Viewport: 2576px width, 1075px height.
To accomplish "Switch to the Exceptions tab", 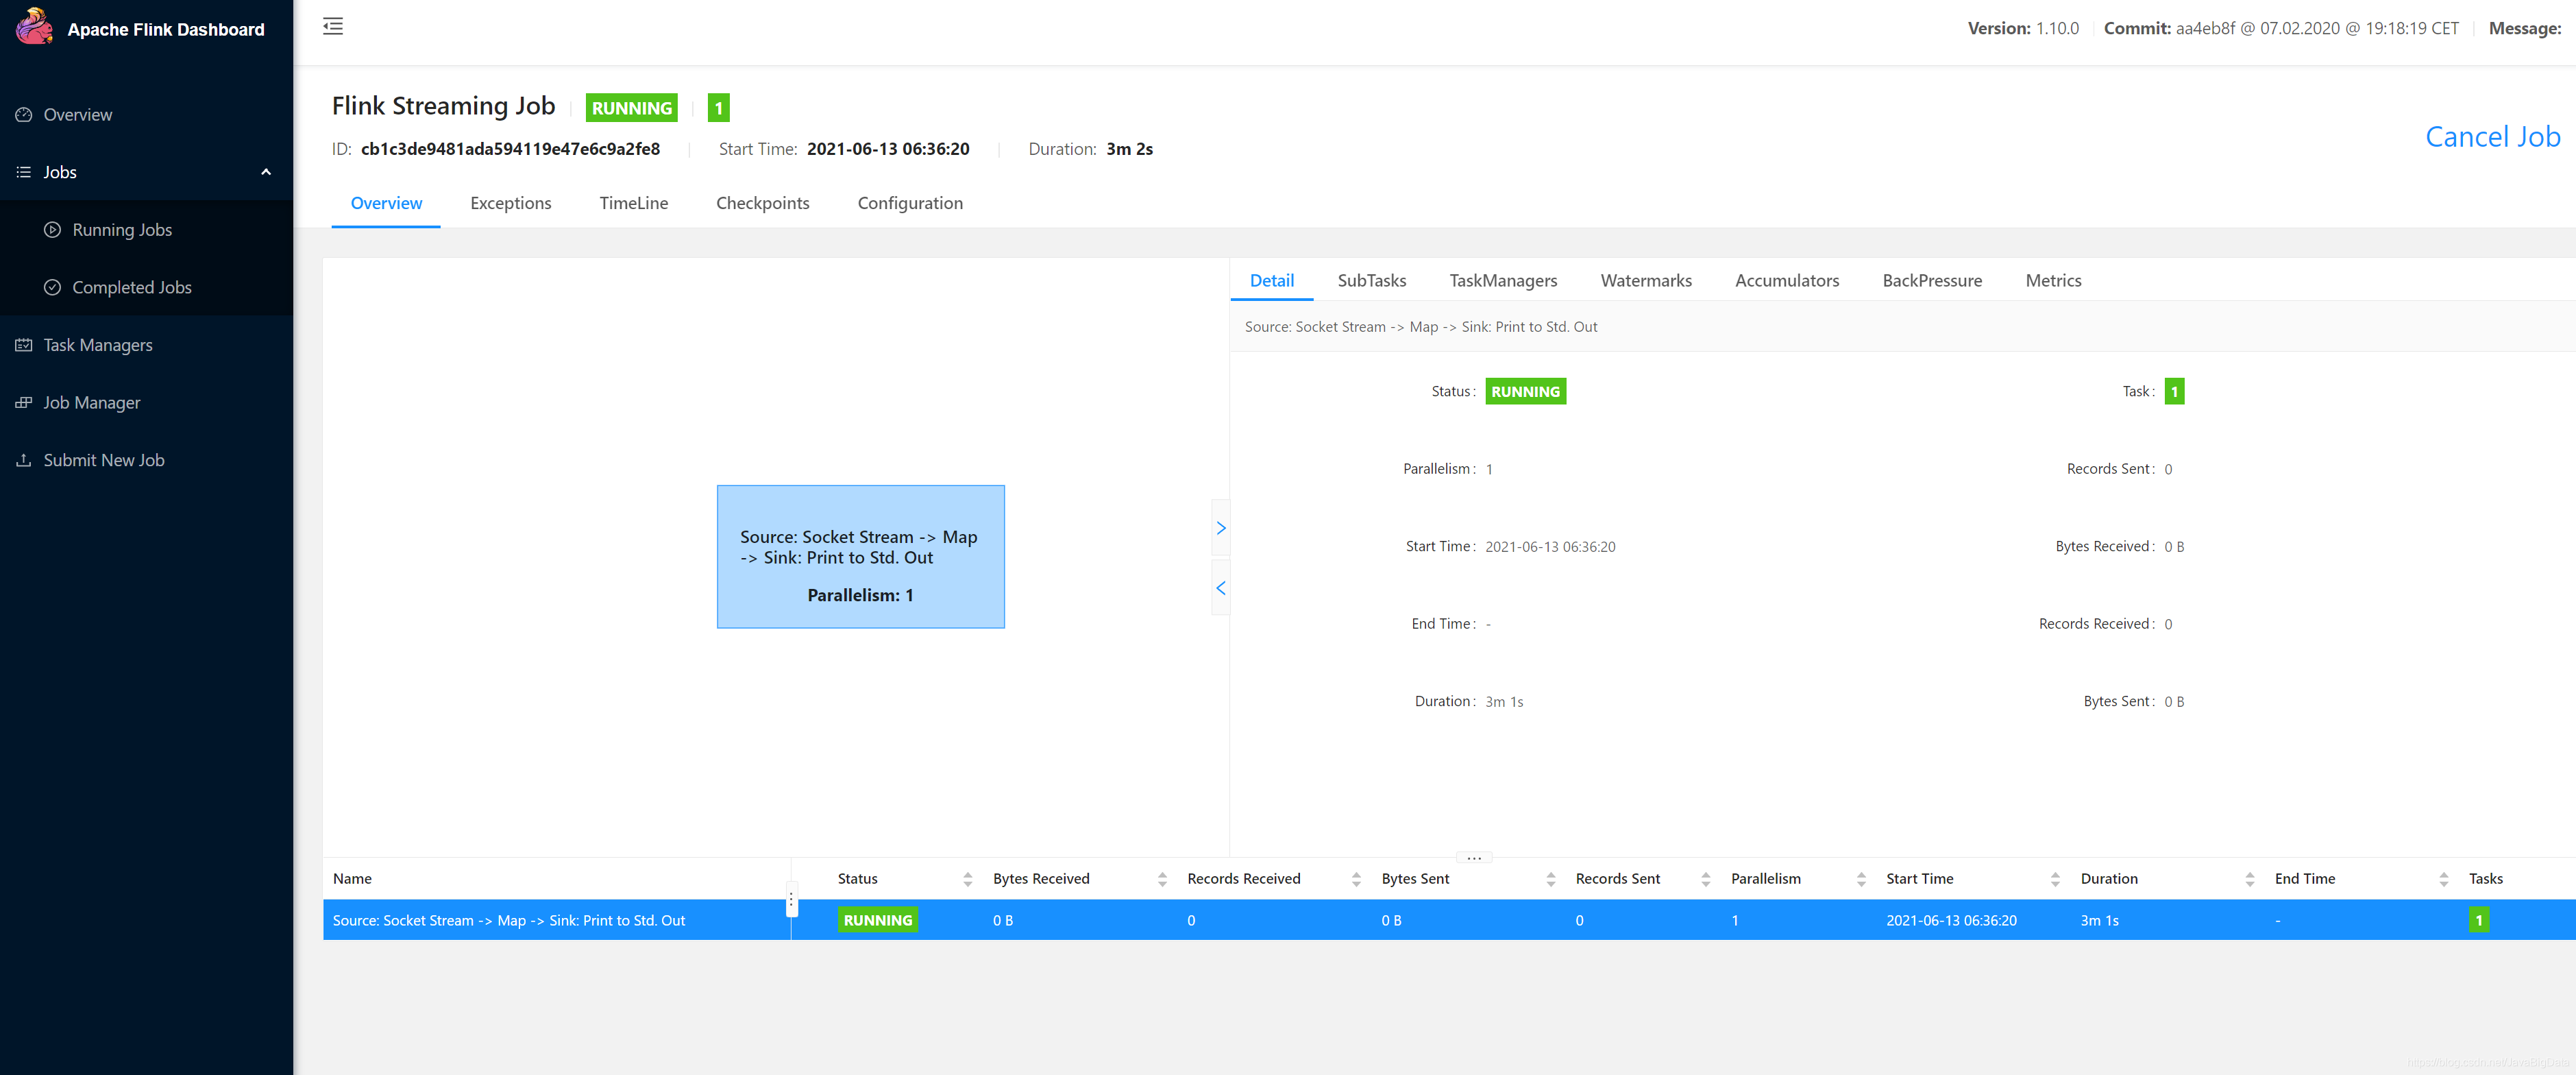I will [510, 203].
